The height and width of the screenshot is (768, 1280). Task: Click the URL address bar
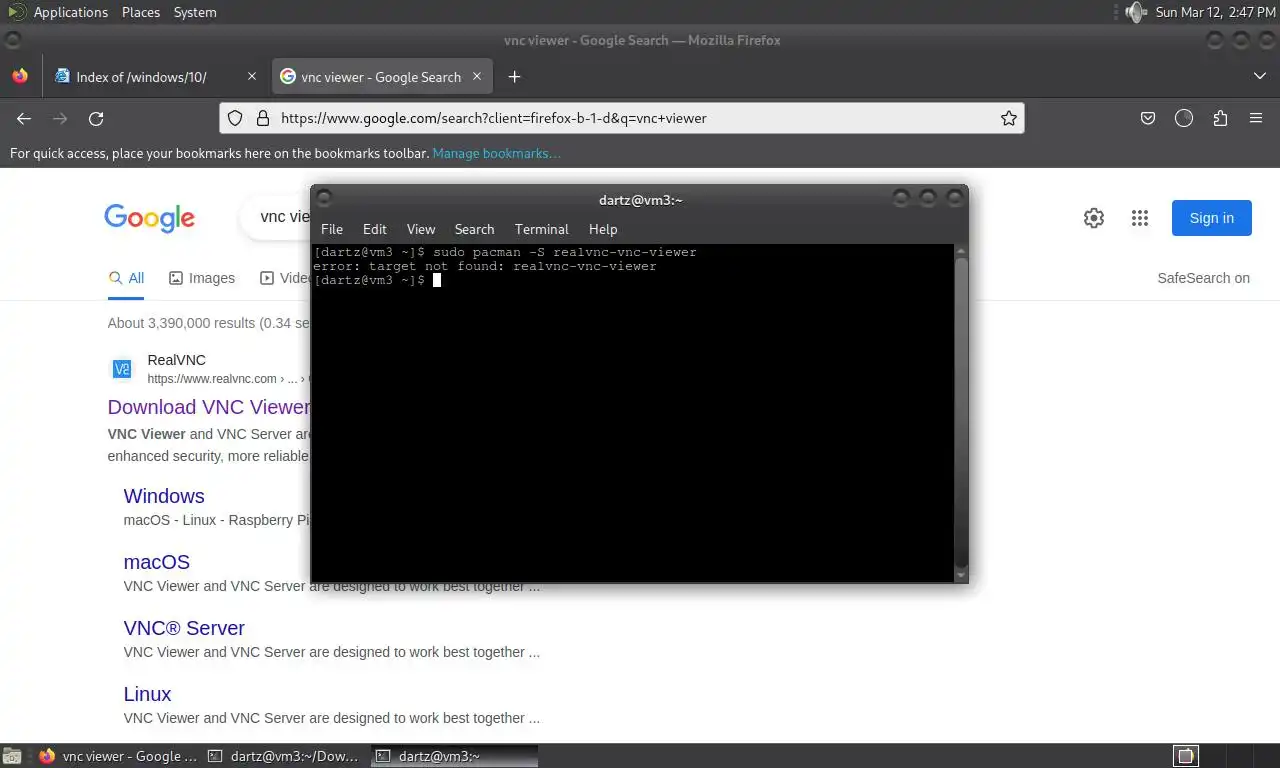coord(620,118)
